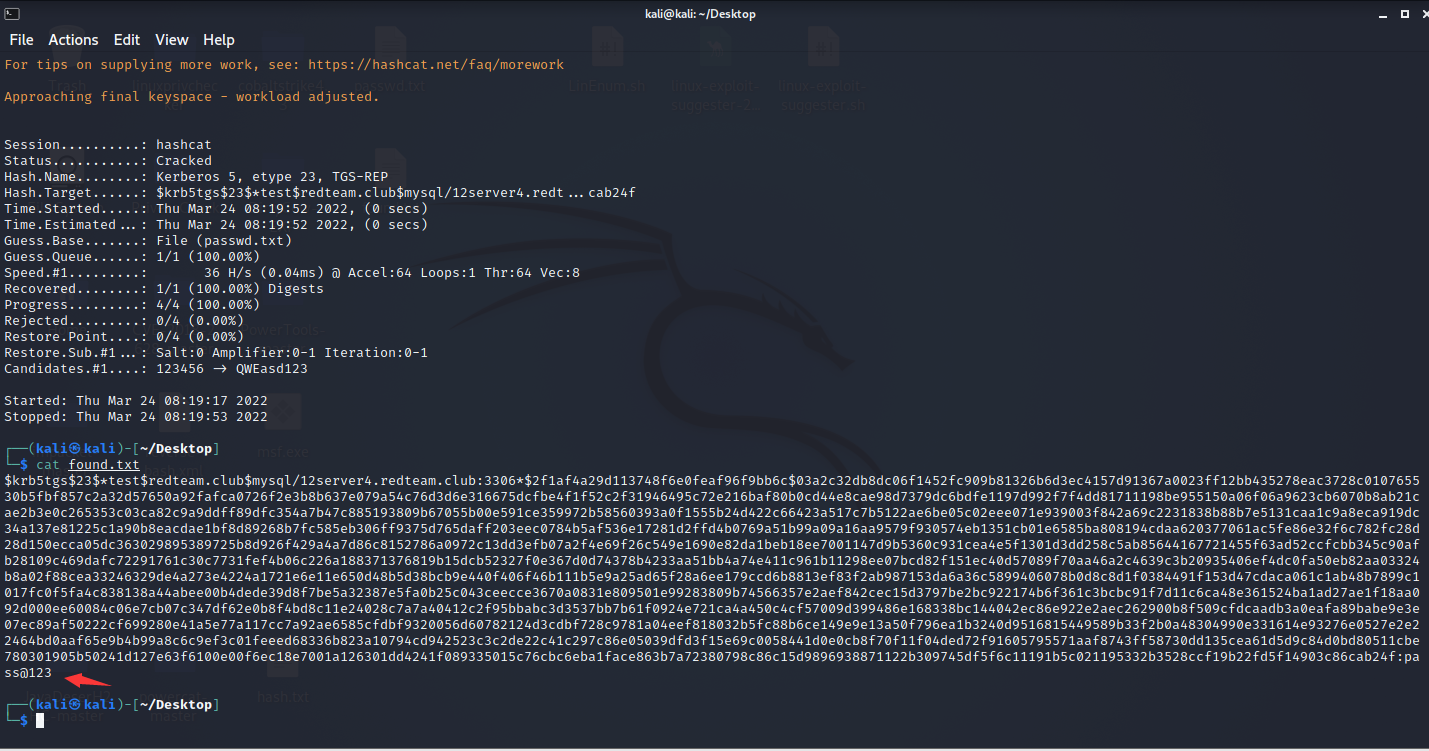Click the Time.Estimated line
Screen dimensions: 1429x751
216,224
